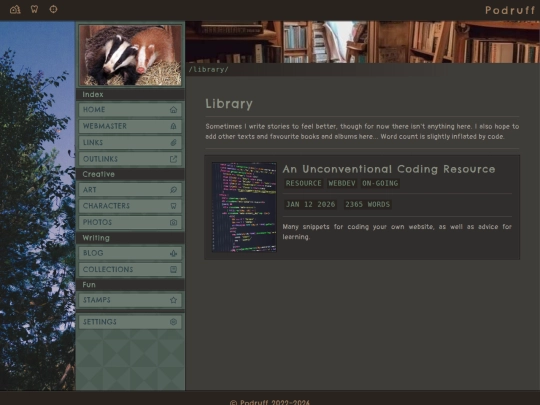This screenshot has width=540, height=405.
Task: Click the Podruff copyright footer text
Action: 270,402
